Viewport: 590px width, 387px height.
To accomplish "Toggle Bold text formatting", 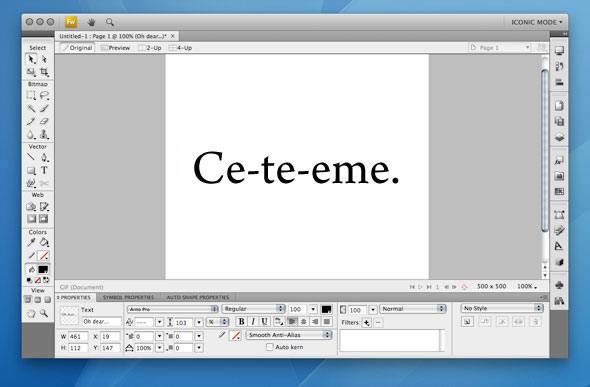I will click(x=242, y=322).
